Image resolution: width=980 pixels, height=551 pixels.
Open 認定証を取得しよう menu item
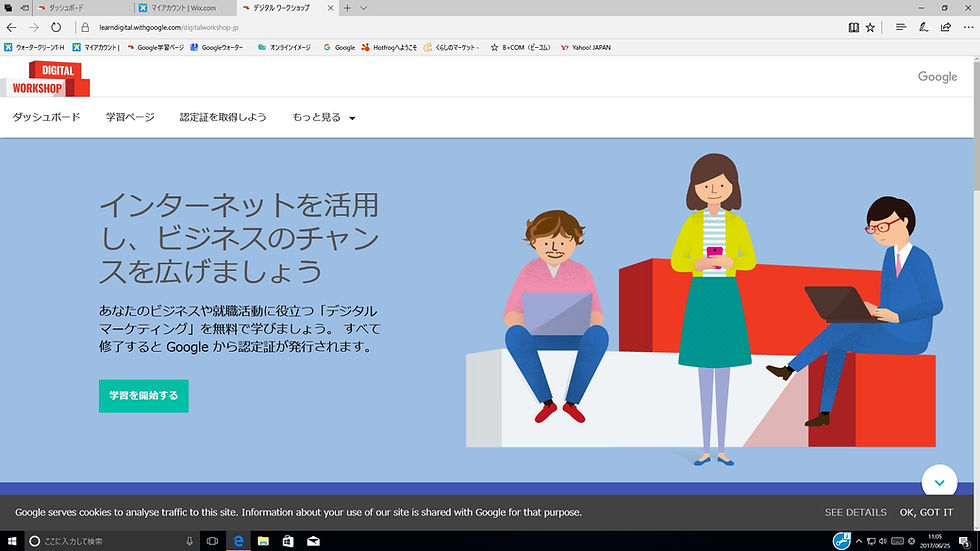tap(223, 117)
